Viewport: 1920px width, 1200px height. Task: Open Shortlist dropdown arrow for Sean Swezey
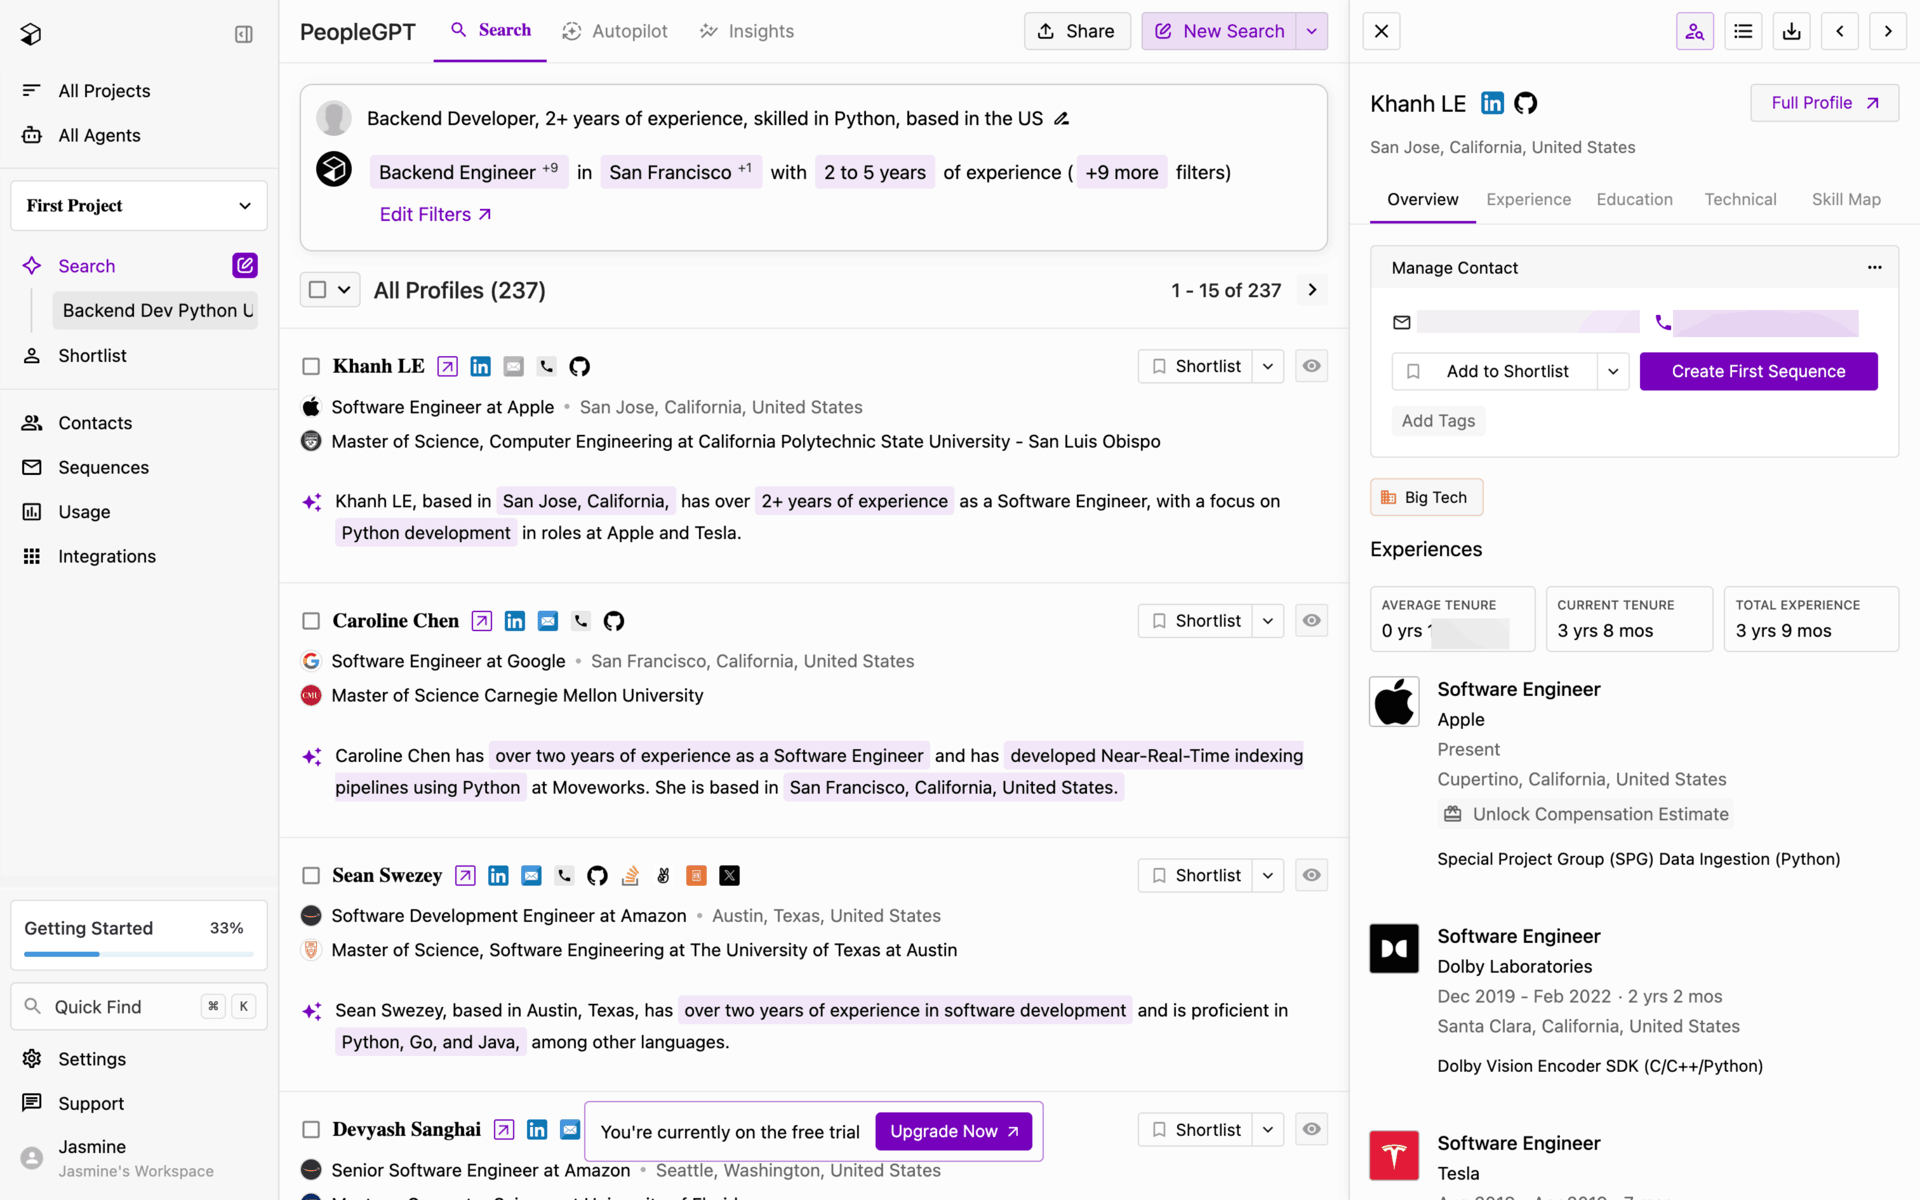(1268, 875)
